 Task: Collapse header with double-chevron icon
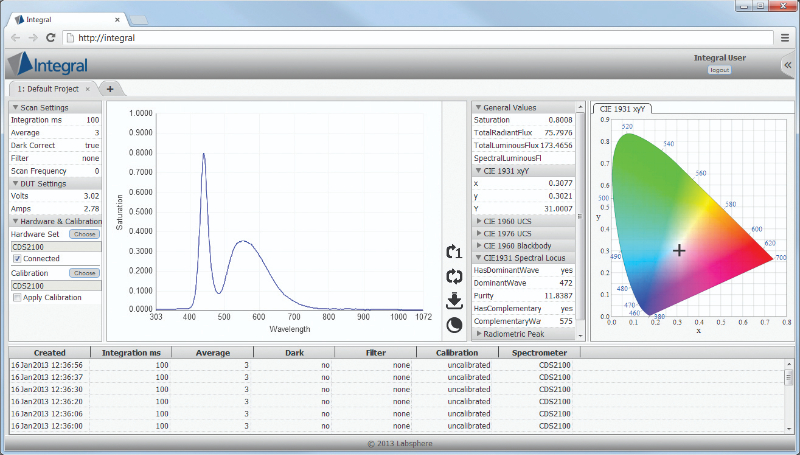pyautogui.click(x=787, y=65)
